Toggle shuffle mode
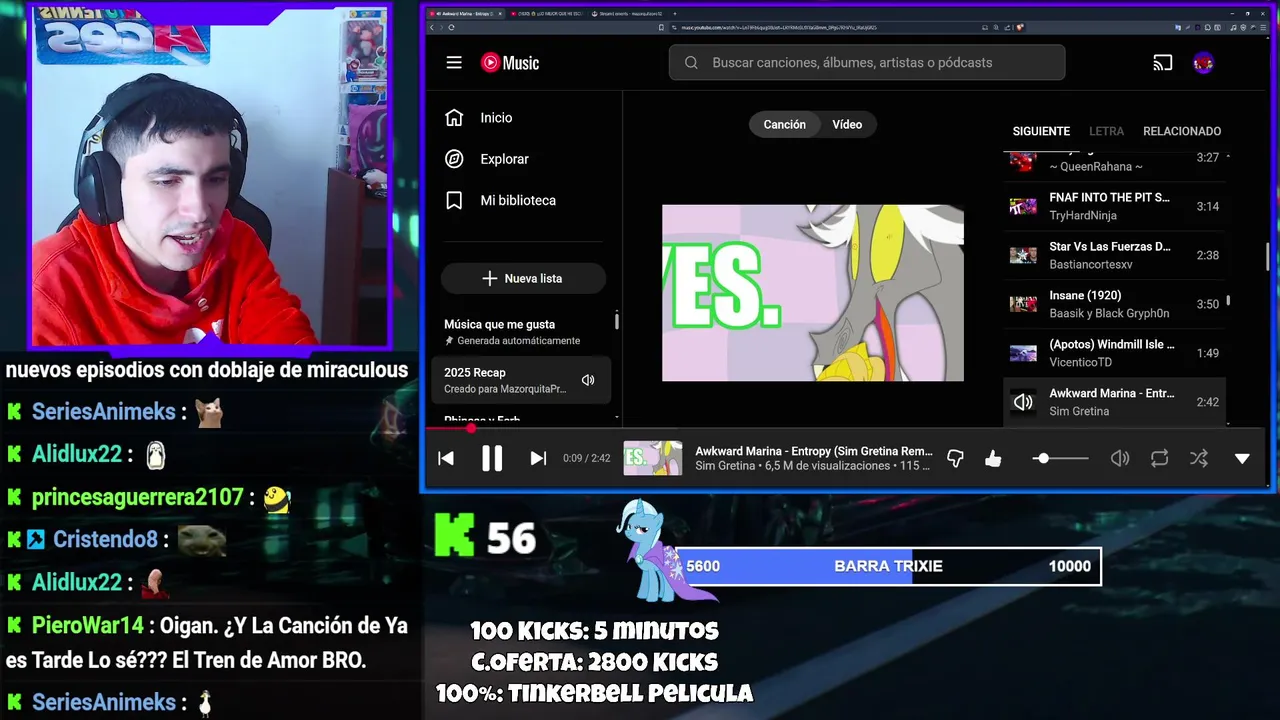This screenshot has height=720, width=1280. pyautogui.click(x=1199, y=458)
